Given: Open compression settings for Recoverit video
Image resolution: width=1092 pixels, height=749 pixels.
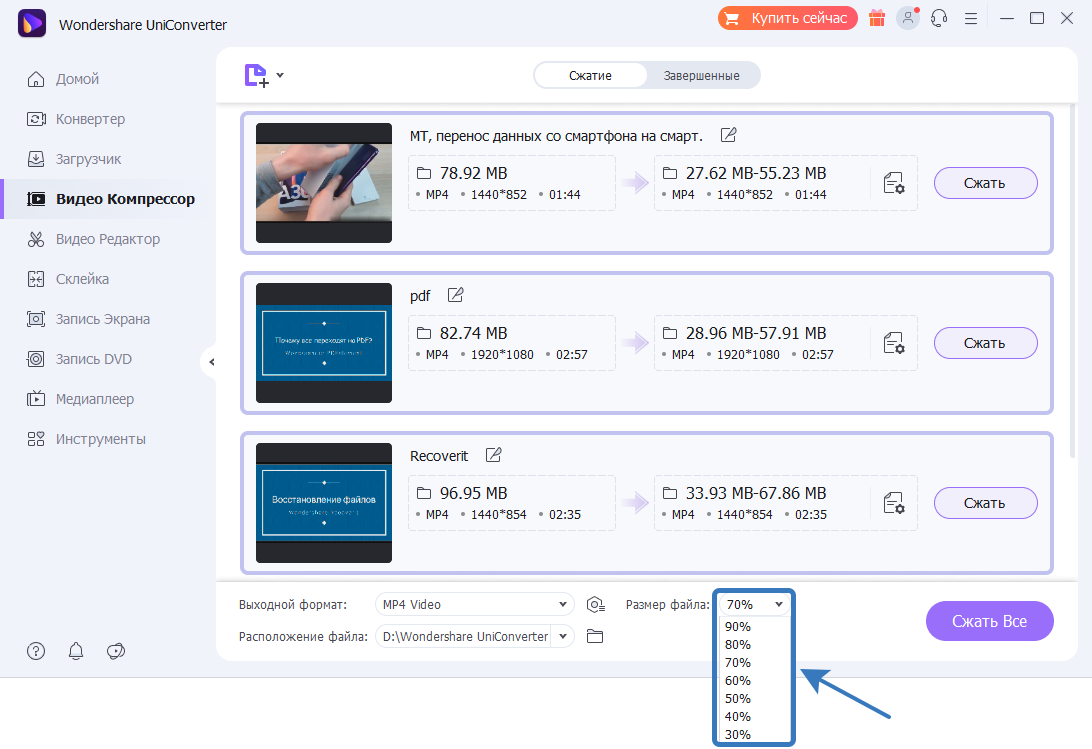Looking at the screenshot, I should [894, 503].
